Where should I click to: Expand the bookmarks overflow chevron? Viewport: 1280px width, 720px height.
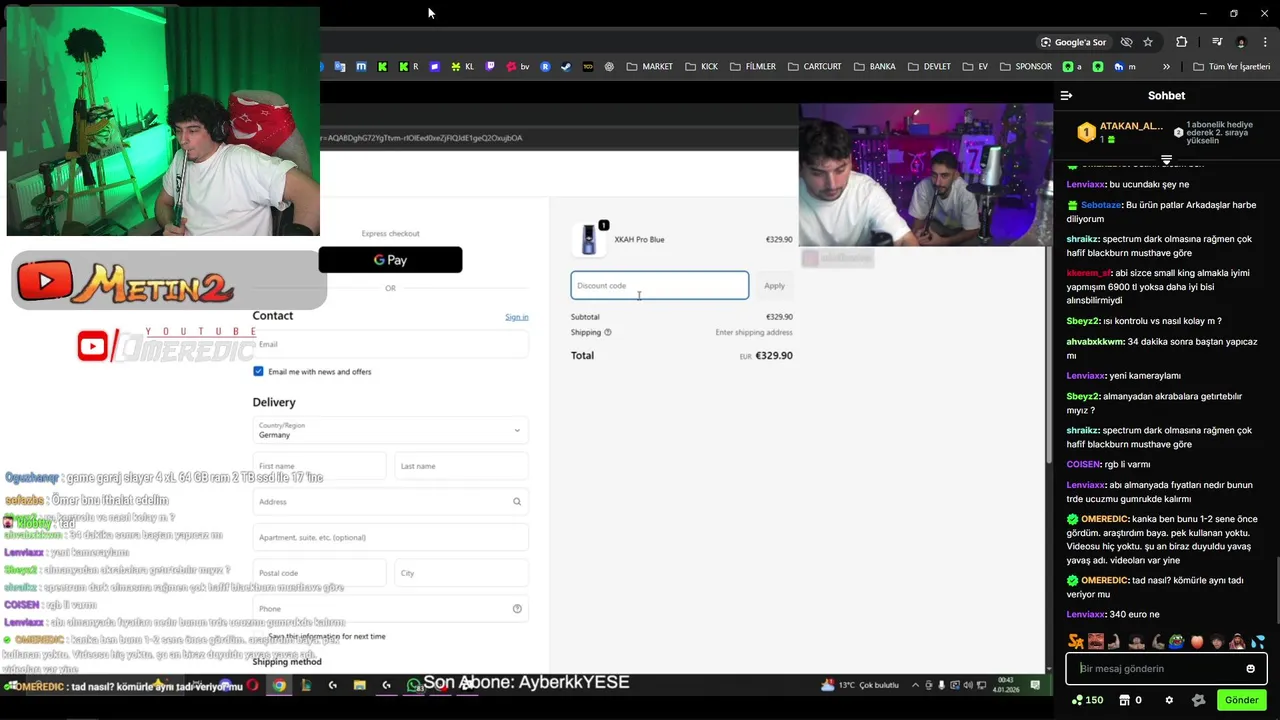pos(1166,67)
